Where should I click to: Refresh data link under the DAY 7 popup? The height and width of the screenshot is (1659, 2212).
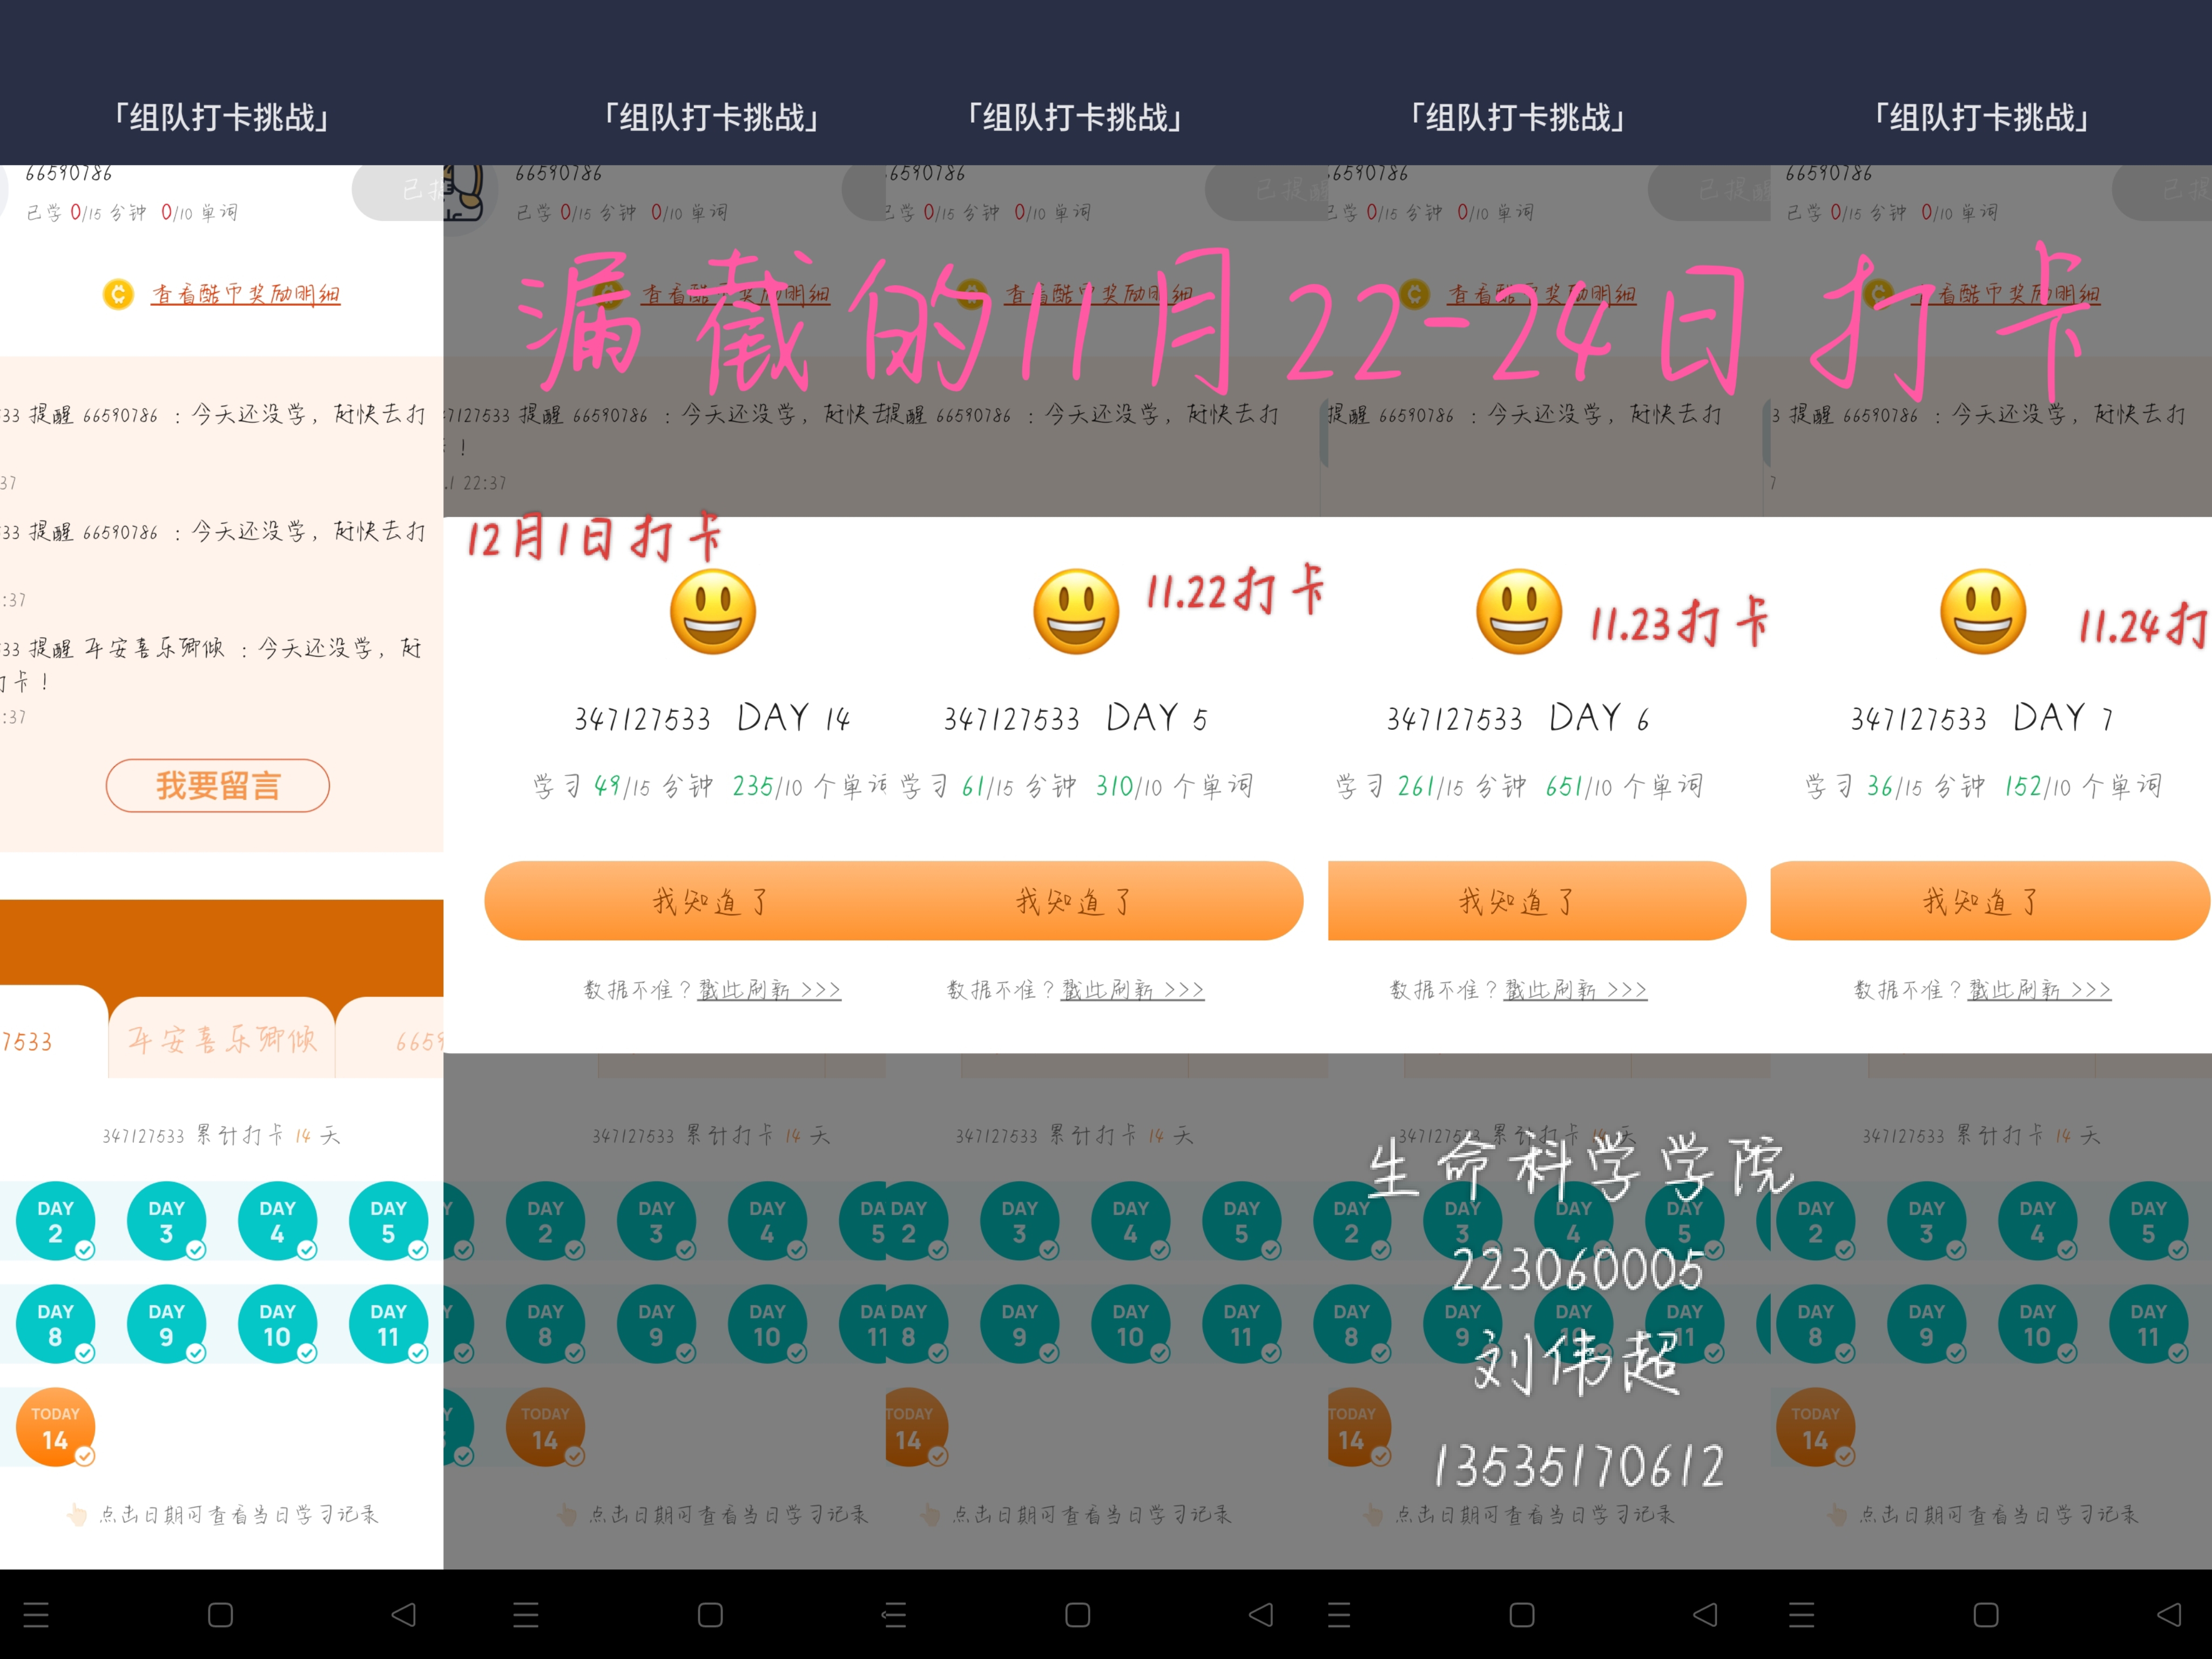2040,989
